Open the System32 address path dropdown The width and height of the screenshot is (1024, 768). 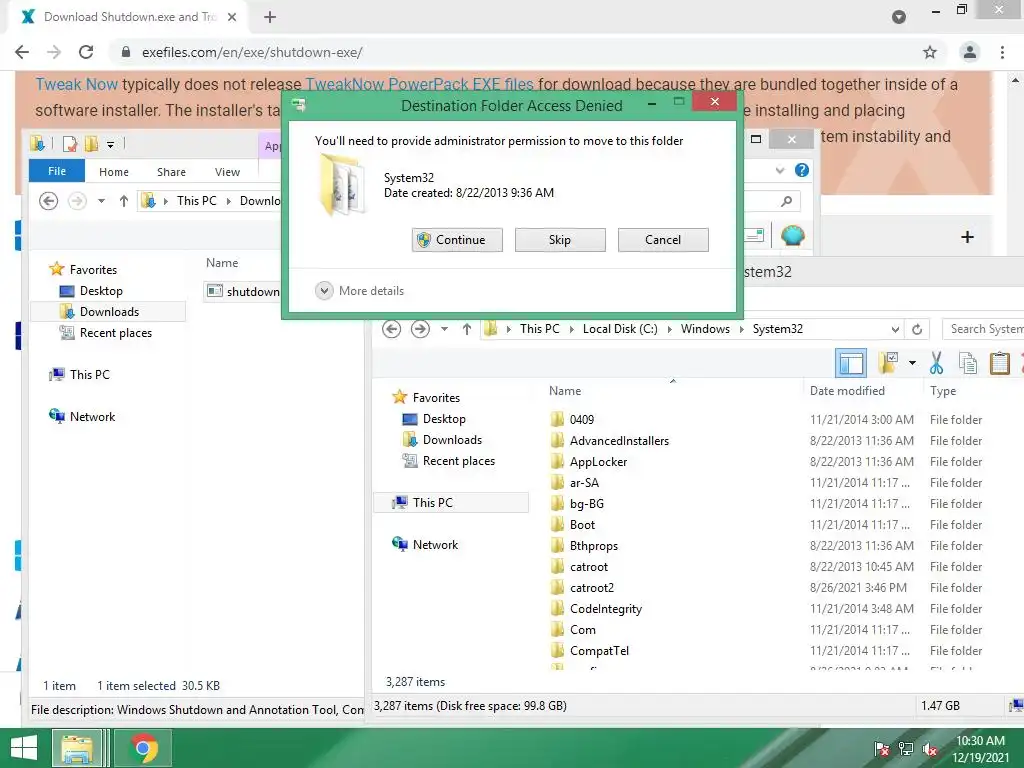point(895,329)
